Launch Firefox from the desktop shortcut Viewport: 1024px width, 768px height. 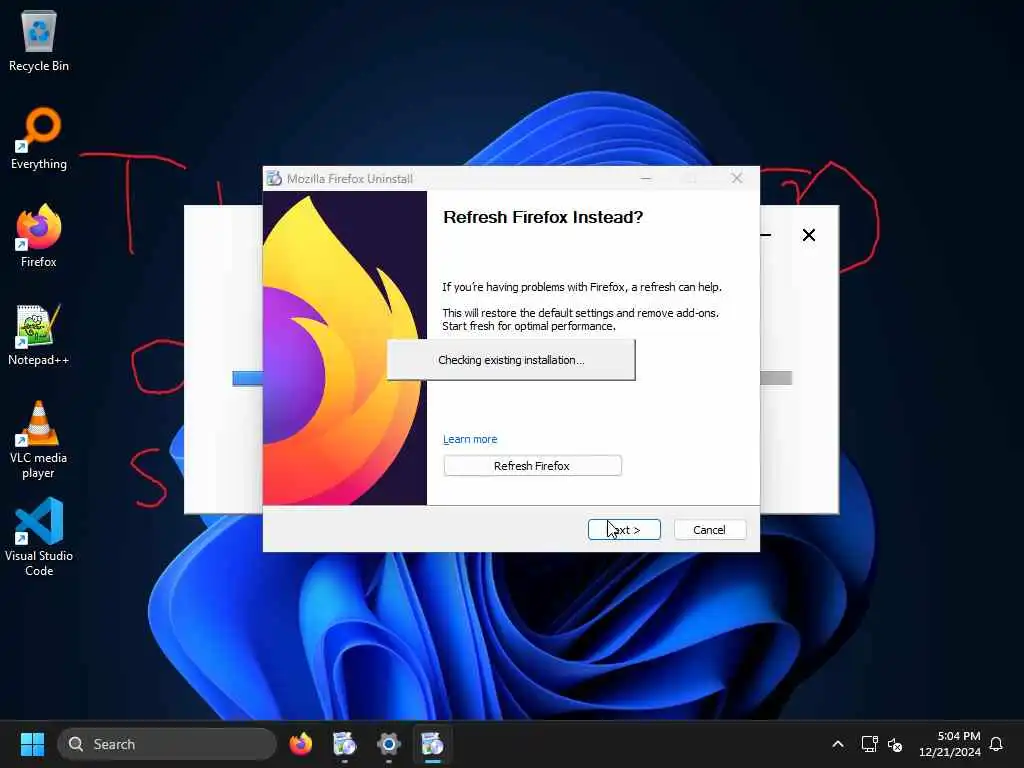coord(39,236)
